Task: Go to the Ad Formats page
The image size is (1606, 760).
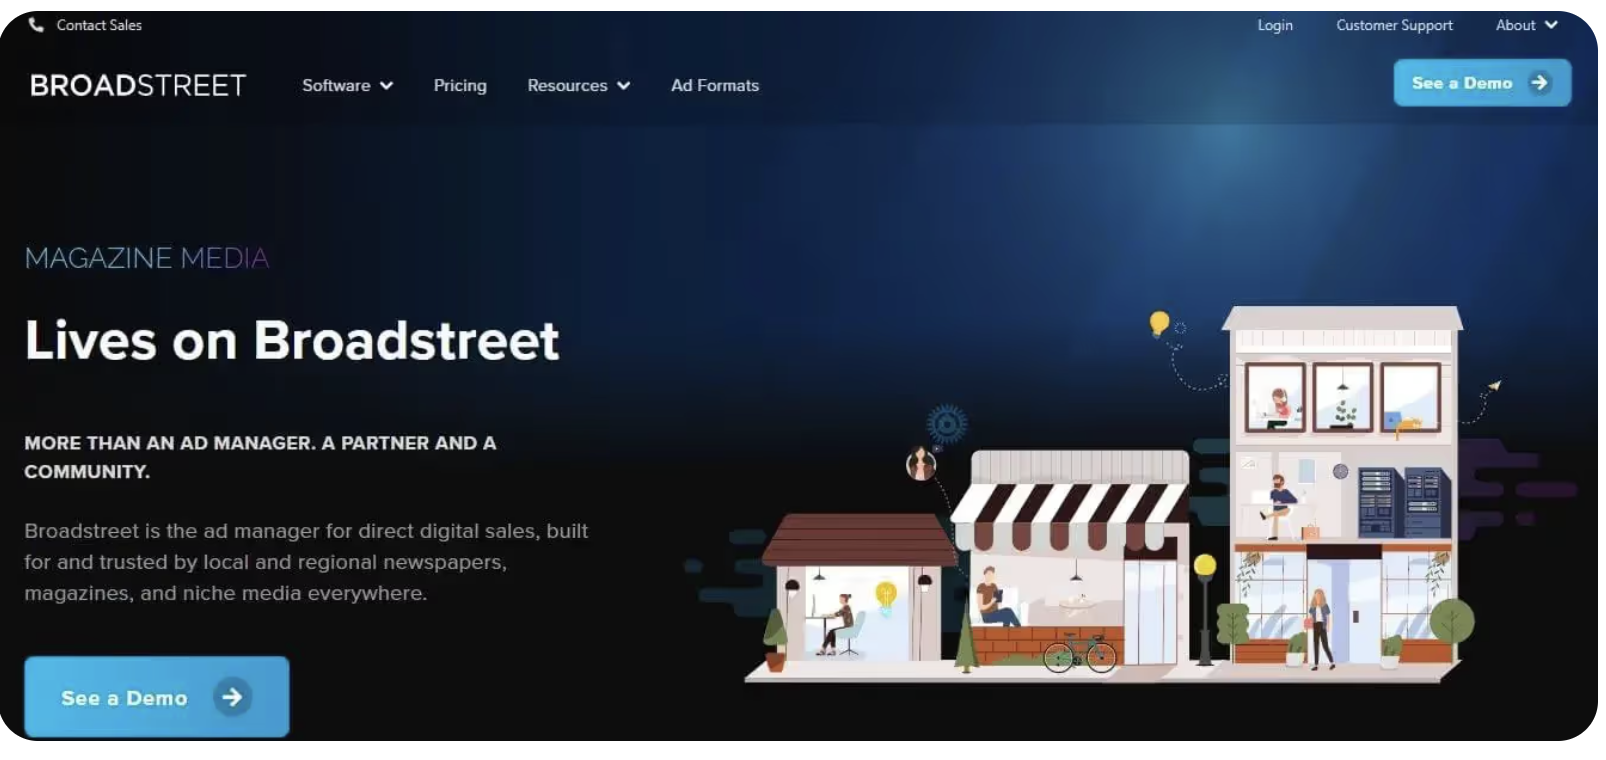Action: 715,86
